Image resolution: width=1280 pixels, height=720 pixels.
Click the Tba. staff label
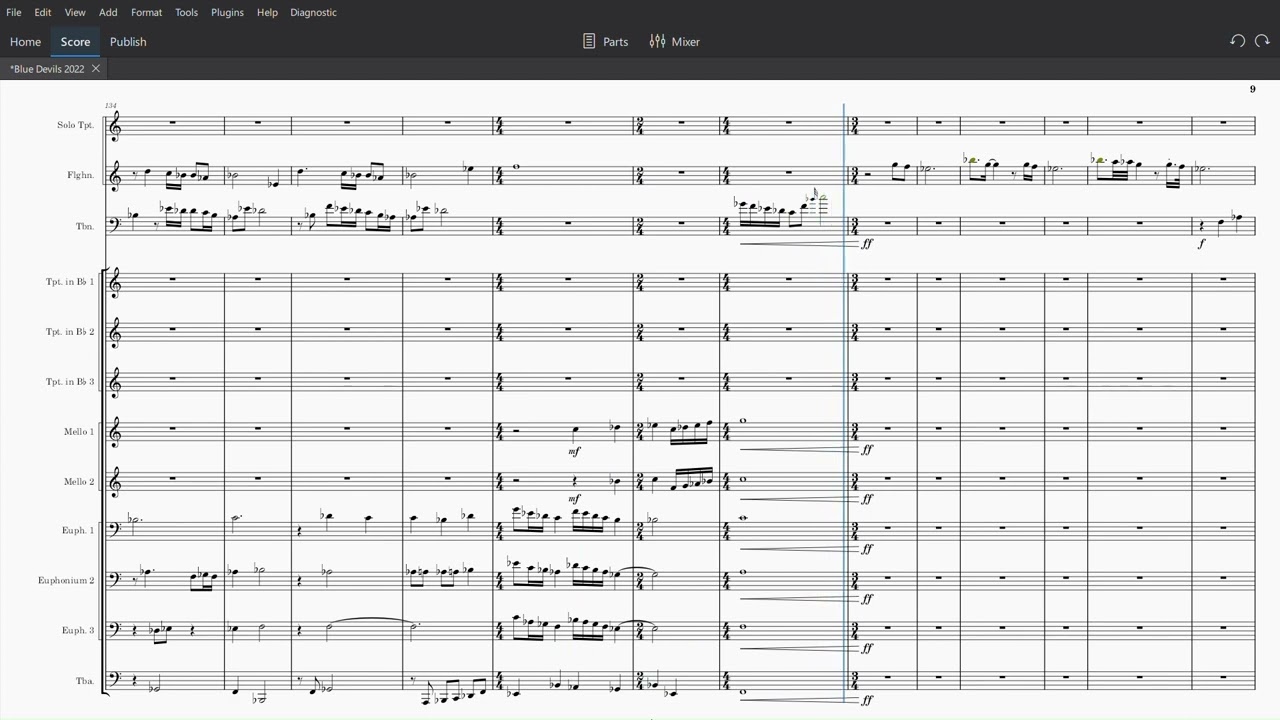85,681
